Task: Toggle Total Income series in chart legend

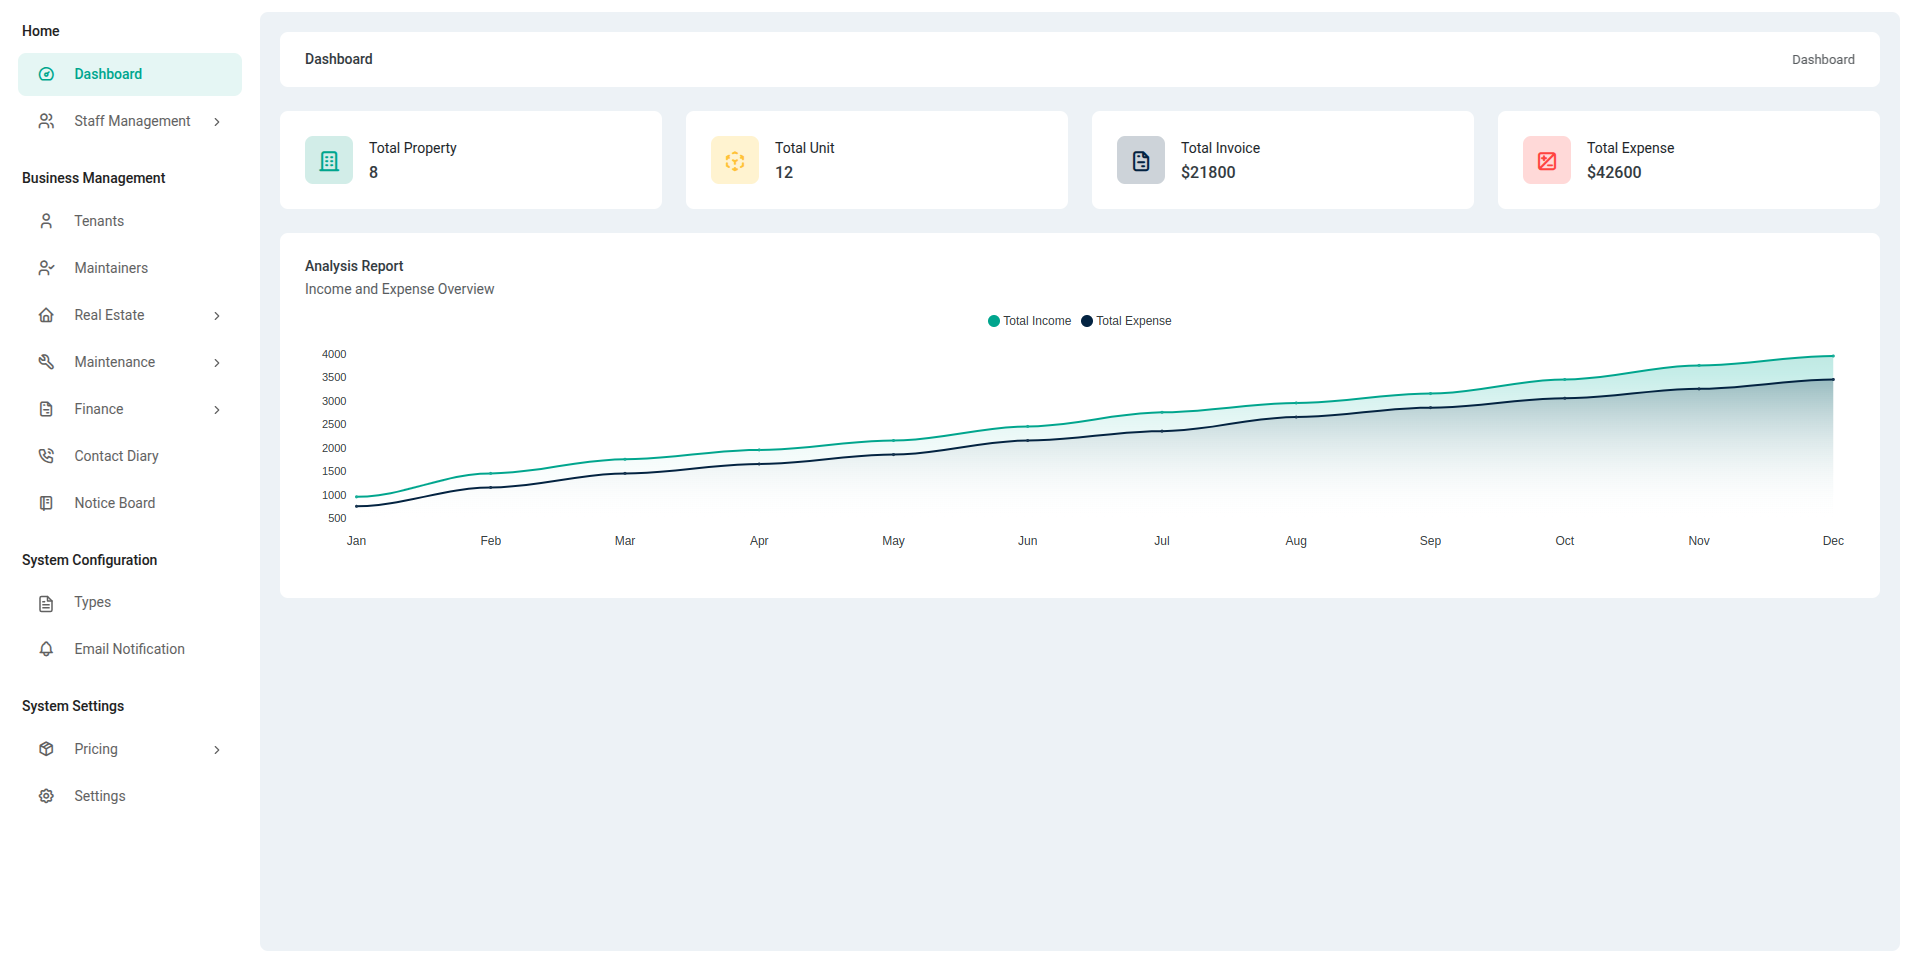Action: click(1029, 321)
